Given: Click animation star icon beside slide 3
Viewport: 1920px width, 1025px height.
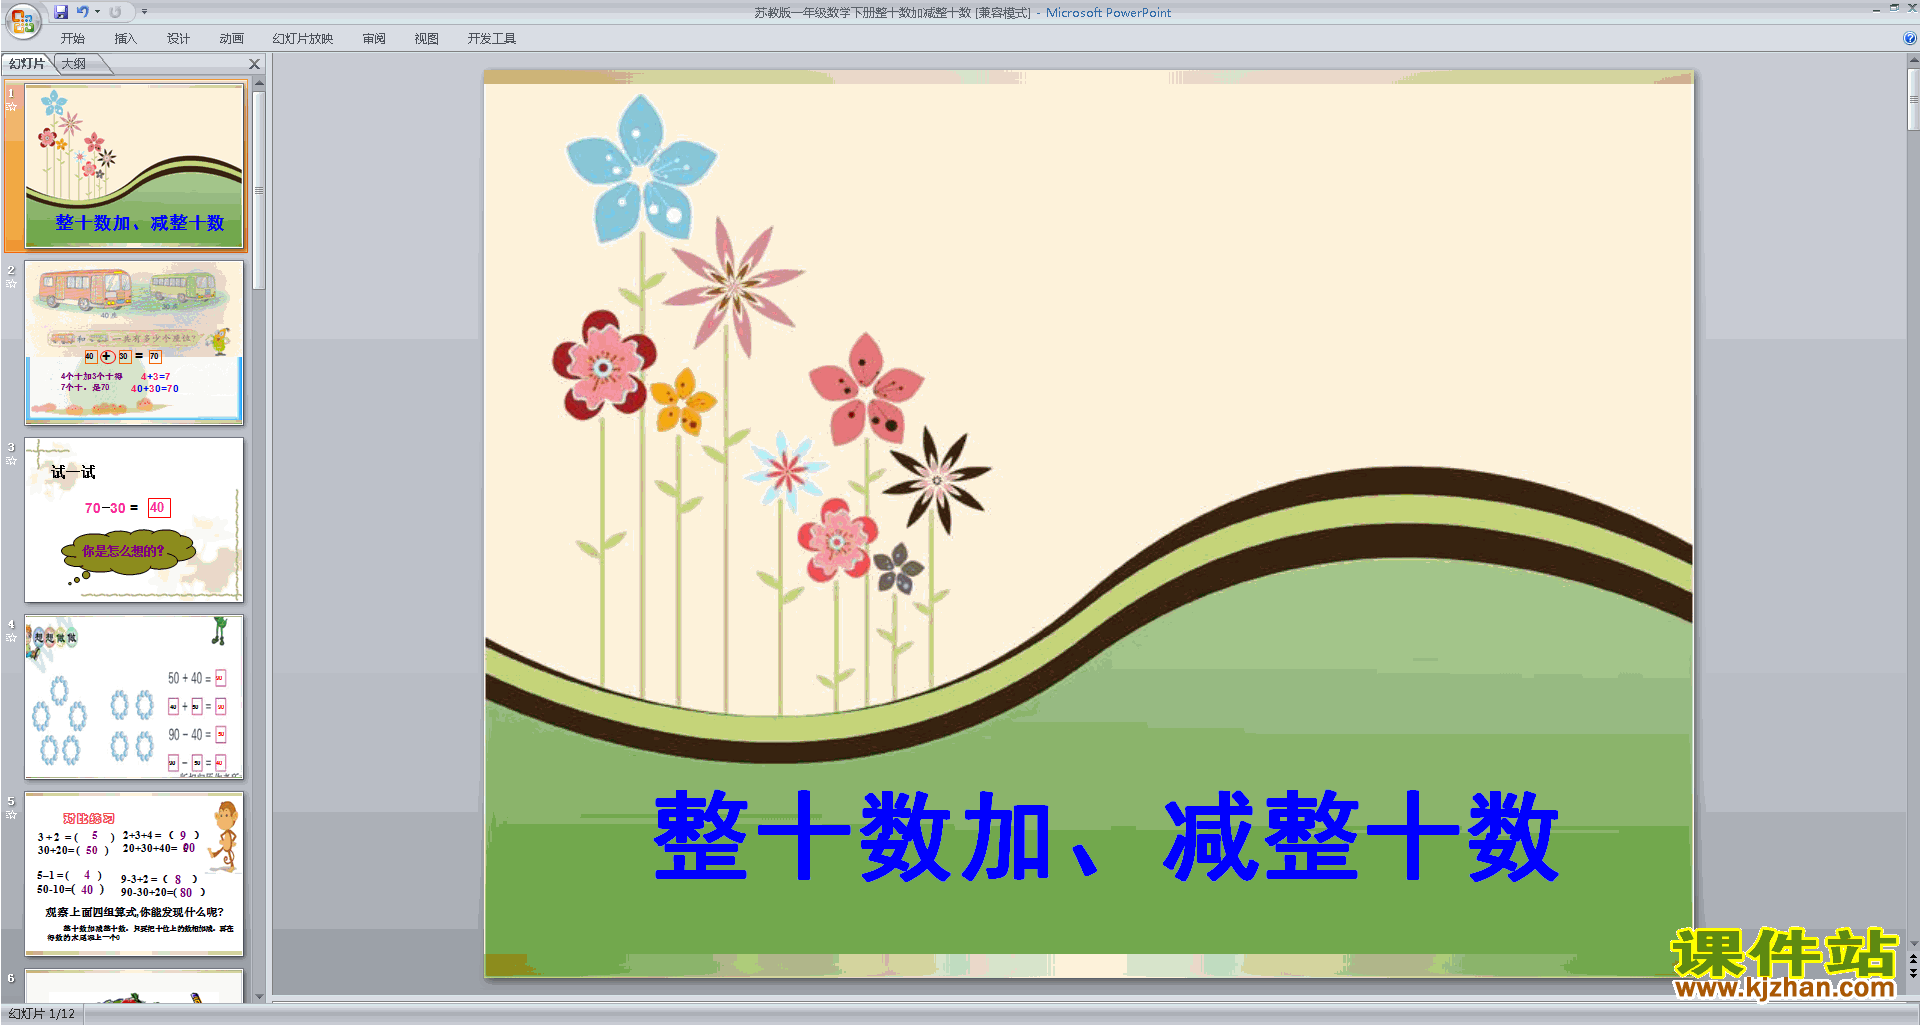Looking at the screenshot, I should [x=12, y=461].
